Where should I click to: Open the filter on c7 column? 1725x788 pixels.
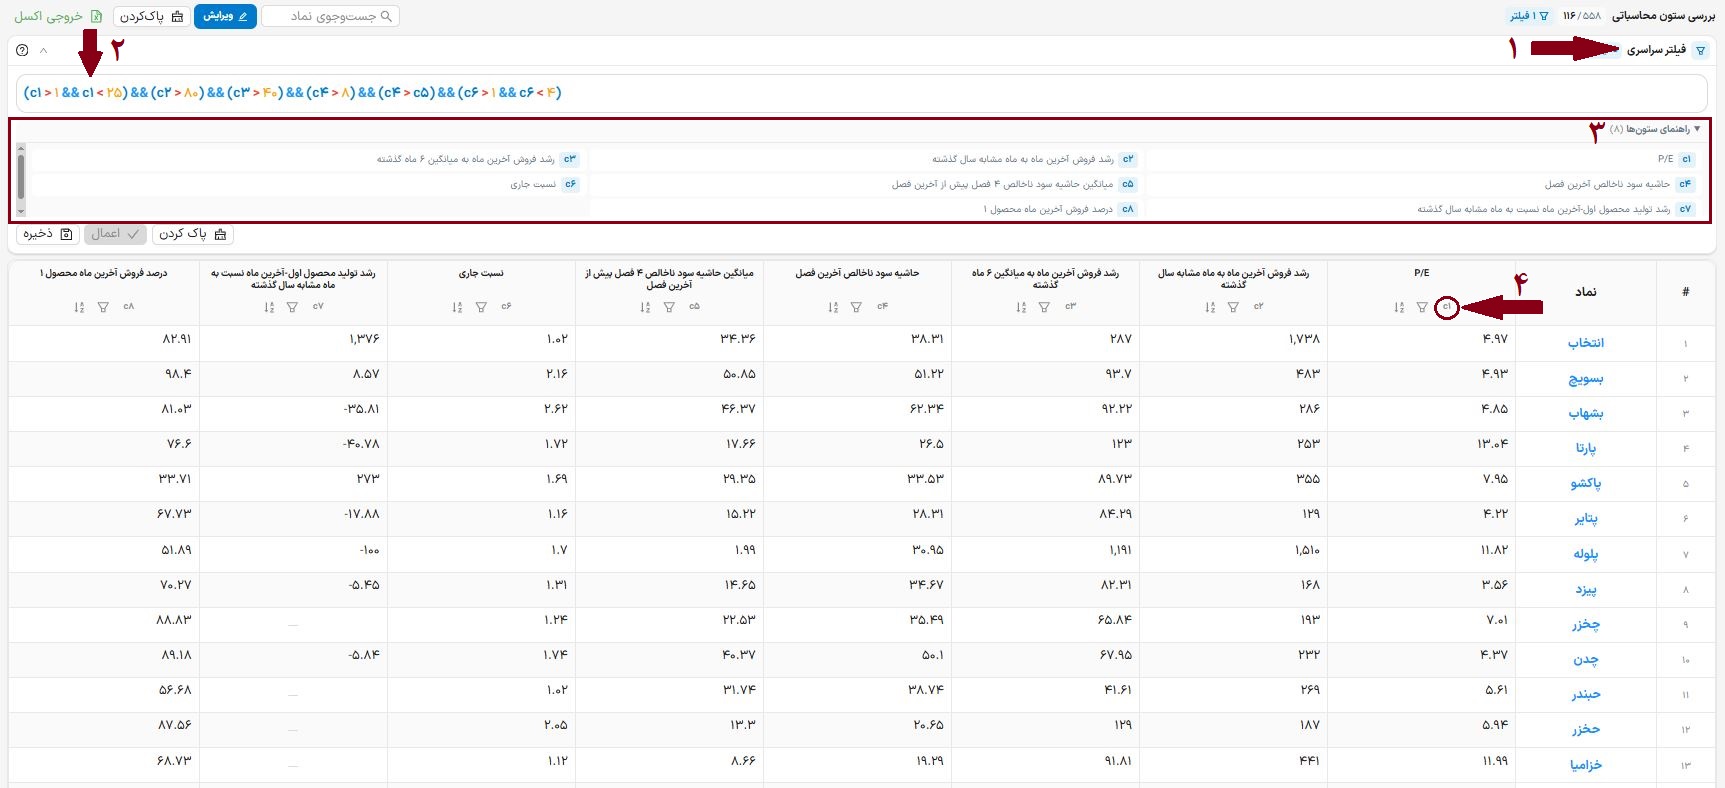click(x=292, y=307)
